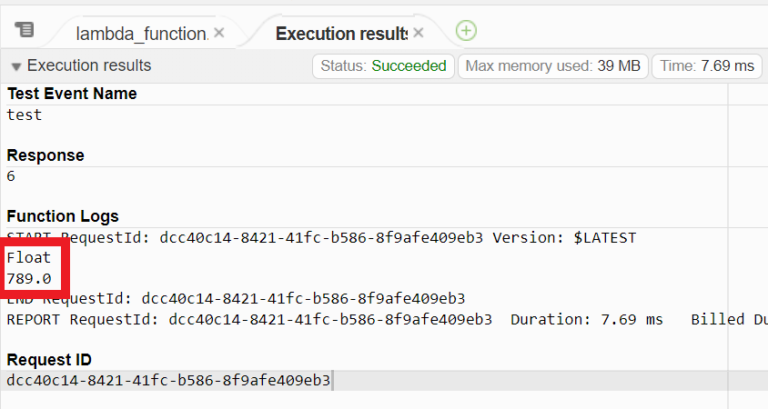Add a new tab with green plus
The width and height of the screenshot is (768, 409).
[x=466, y=31]
